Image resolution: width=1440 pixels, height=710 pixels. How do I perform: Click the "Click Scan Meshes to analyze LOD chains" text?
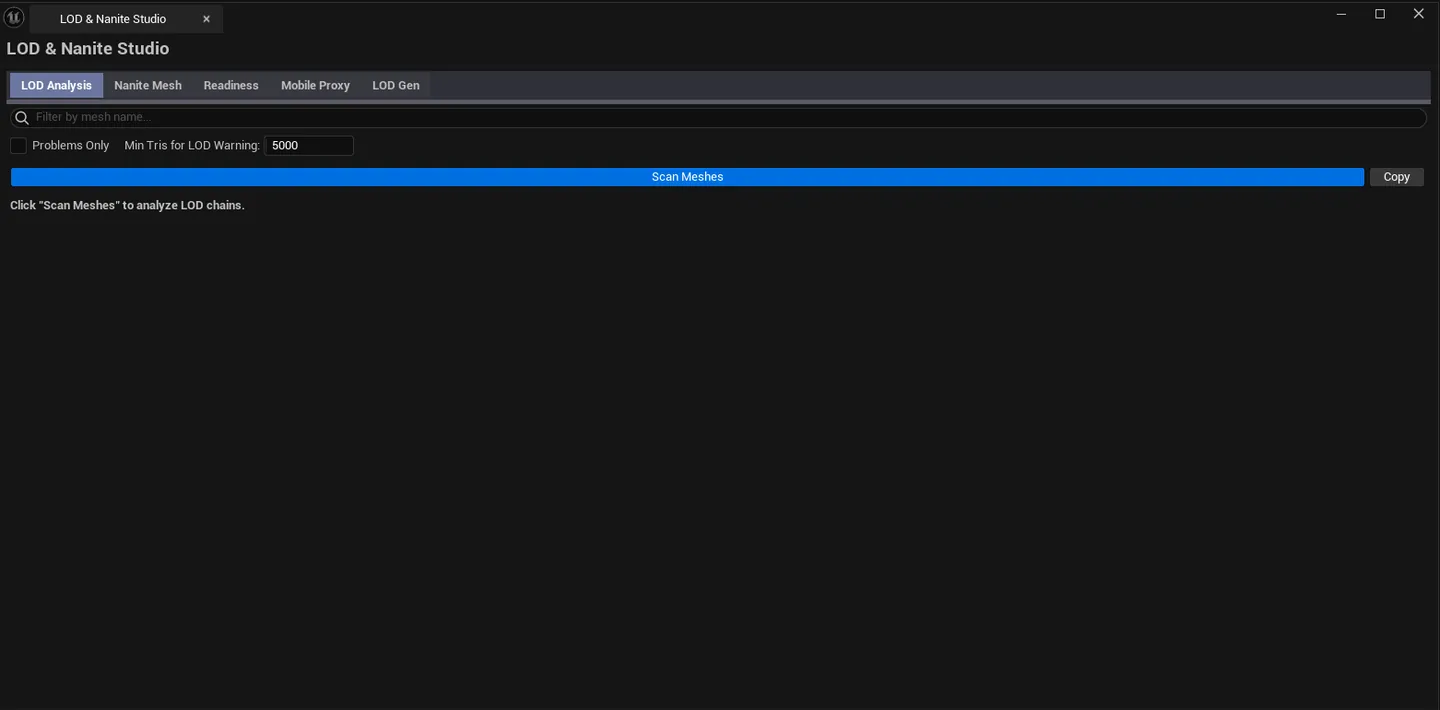pos(127,205)
